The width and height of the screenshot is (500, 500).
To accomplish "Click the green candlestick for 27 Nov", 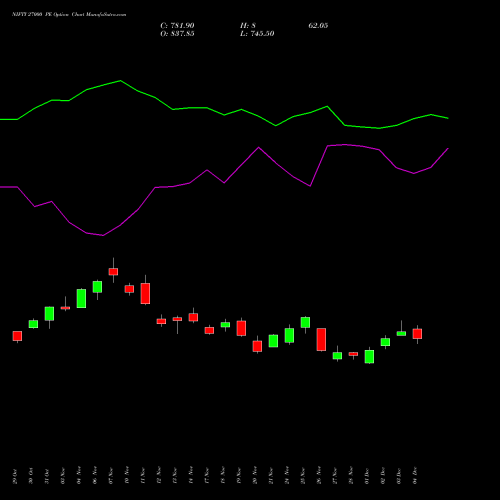I will 337,356.
